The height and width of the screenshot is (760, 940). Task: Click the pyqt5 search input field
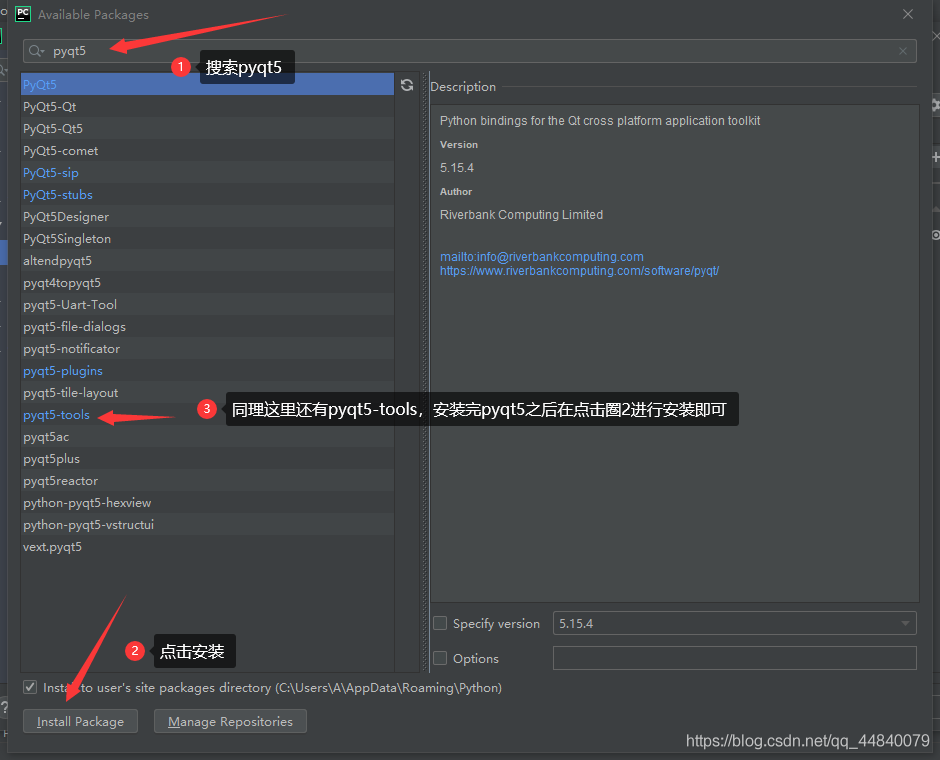click(x=469, y=51)
